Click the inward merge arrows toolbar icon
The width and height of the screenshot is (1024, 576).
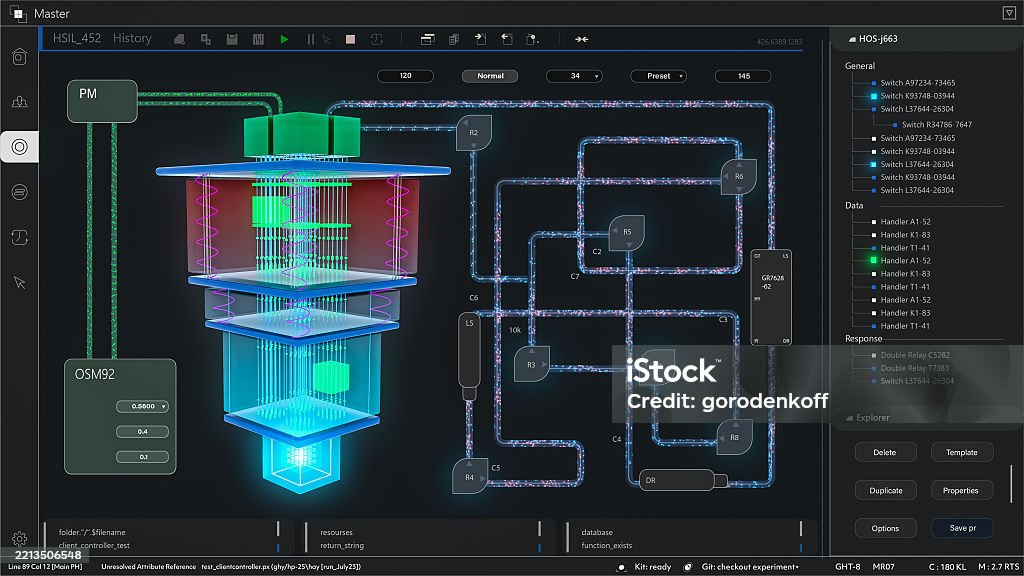pos(581,39)
